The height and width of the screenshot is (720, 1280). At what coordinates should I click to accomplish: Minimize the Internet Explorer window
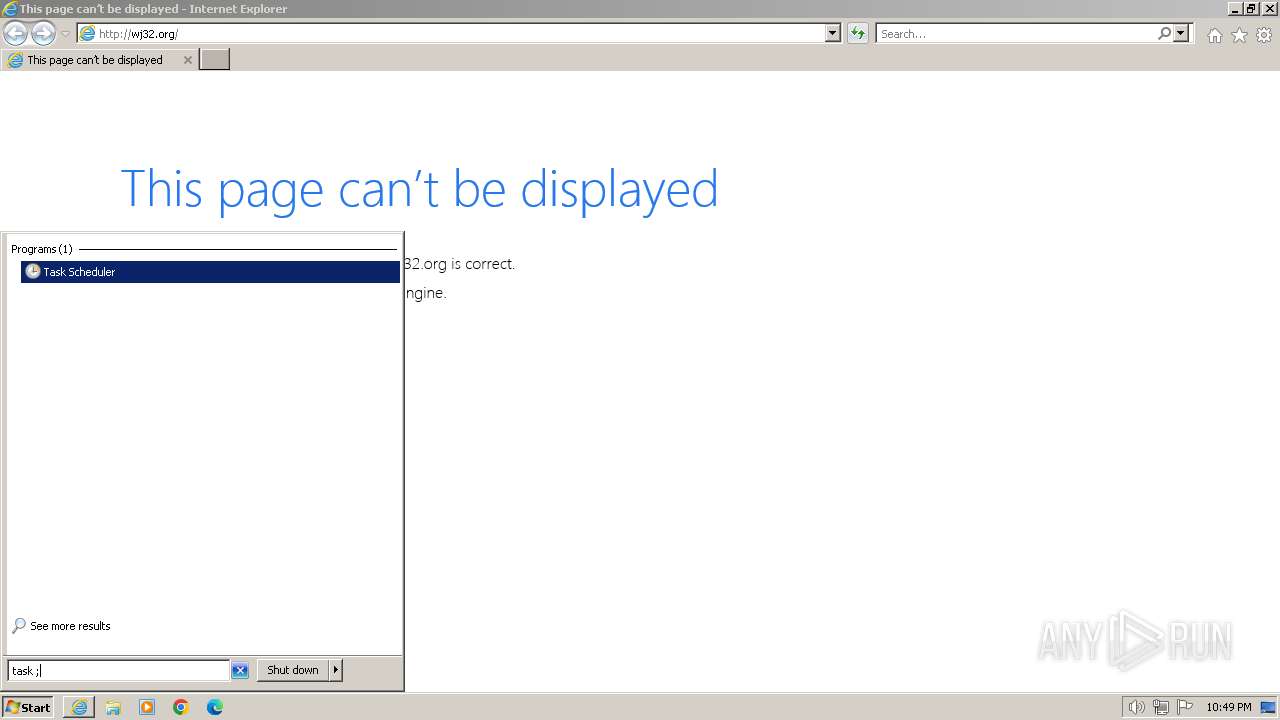[x=1236, y=8]
